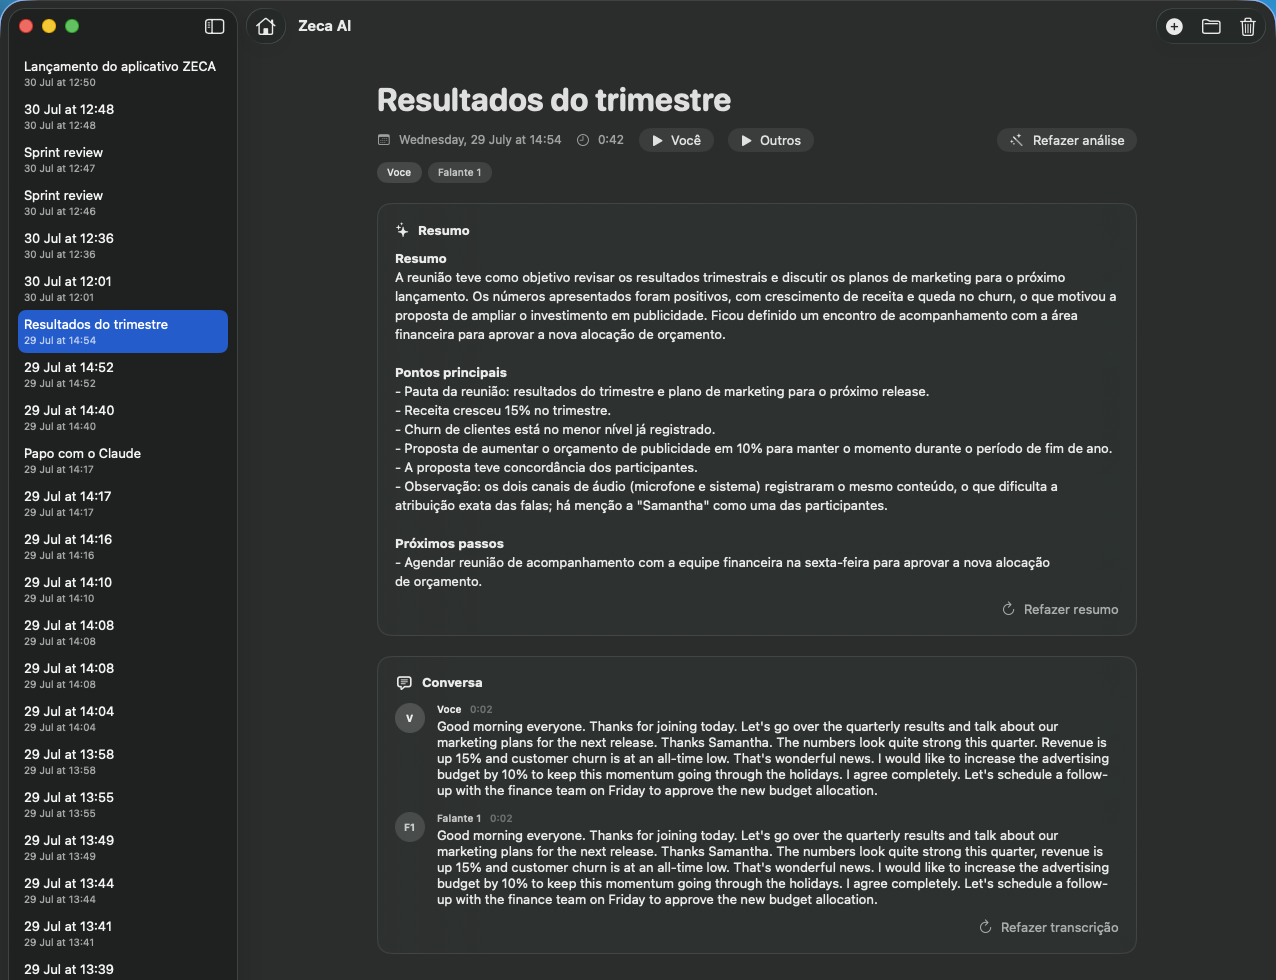Toggle the sidebar panel icon
1276x980 pixels.
[214, 26]
